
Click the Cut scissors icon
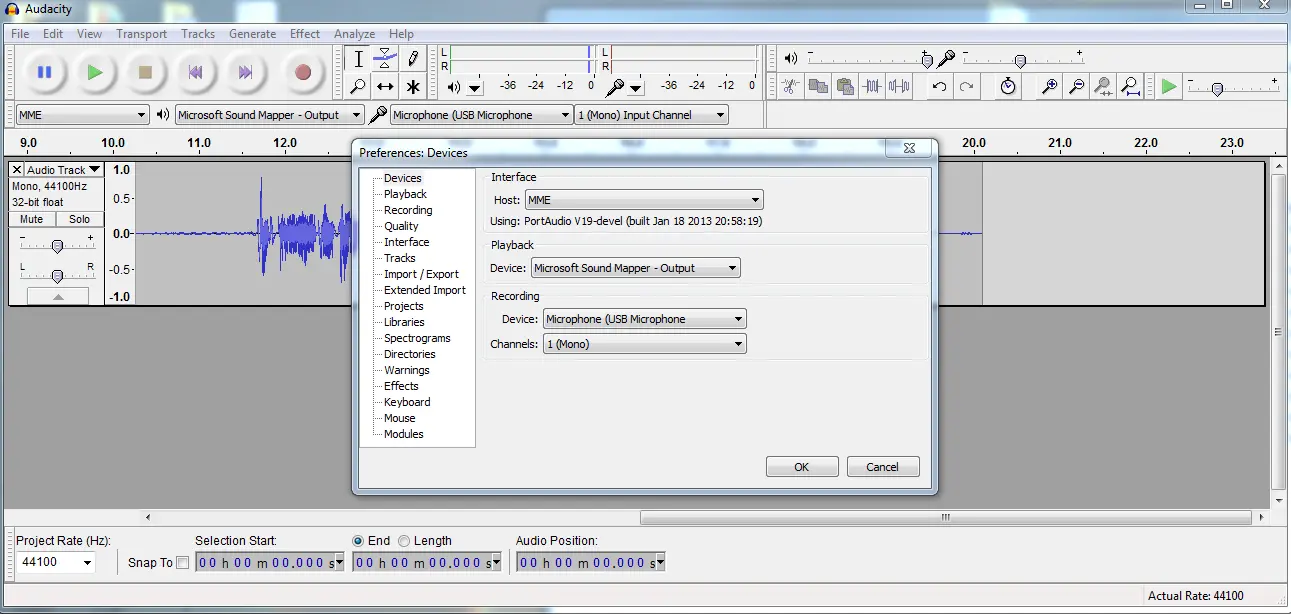tap(790, 86)
